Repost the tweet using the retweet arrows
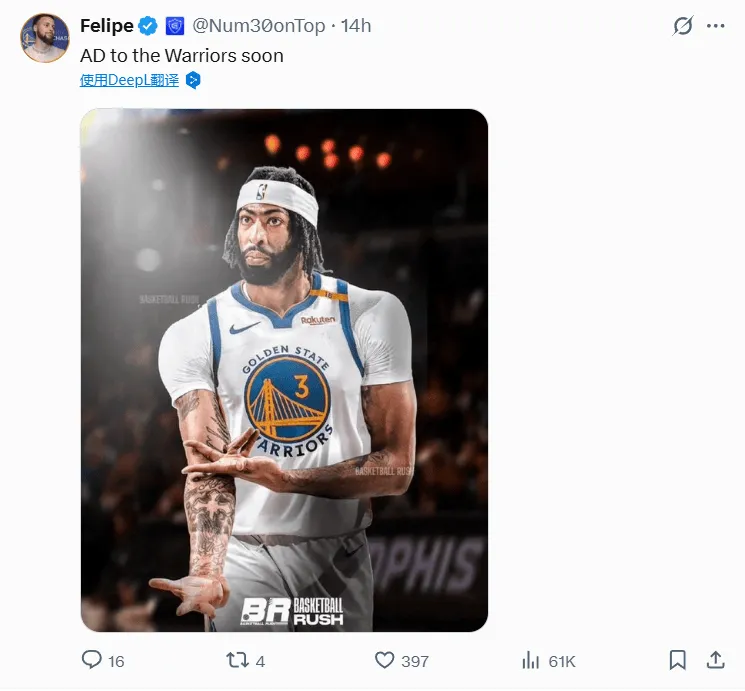This screenshot has width=745, height=691. (237, 660)
